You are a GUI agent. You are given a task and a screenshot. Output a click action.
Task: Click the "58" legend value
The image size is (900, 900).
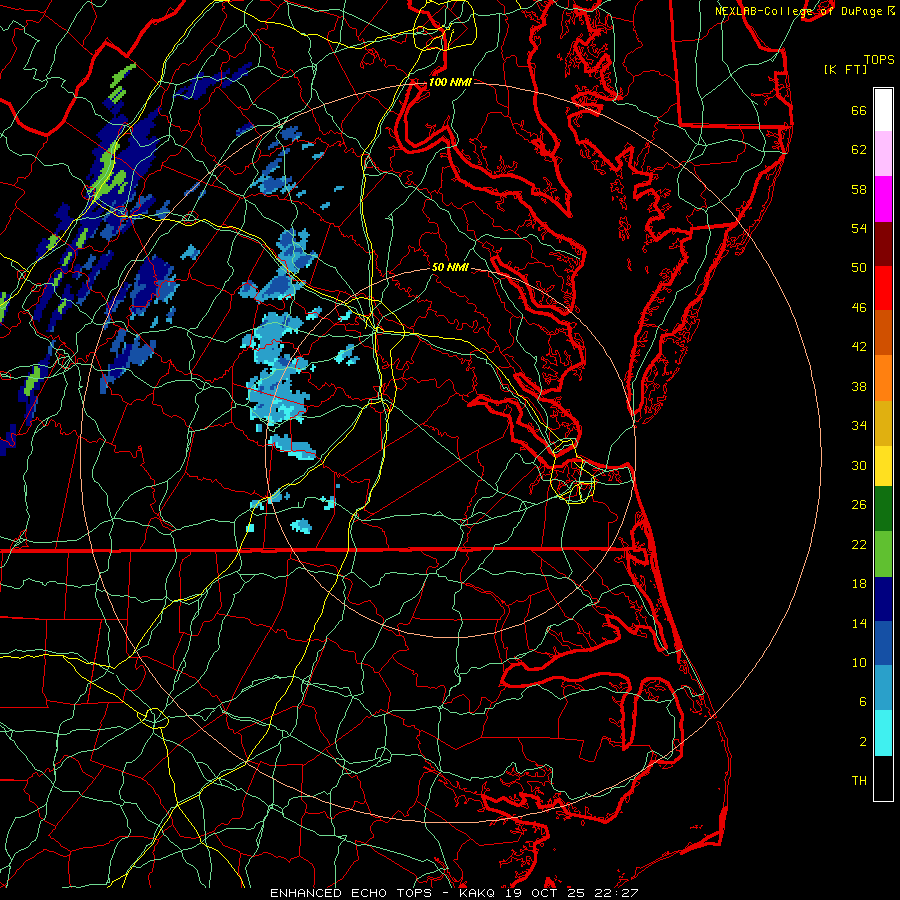point(859,189)
